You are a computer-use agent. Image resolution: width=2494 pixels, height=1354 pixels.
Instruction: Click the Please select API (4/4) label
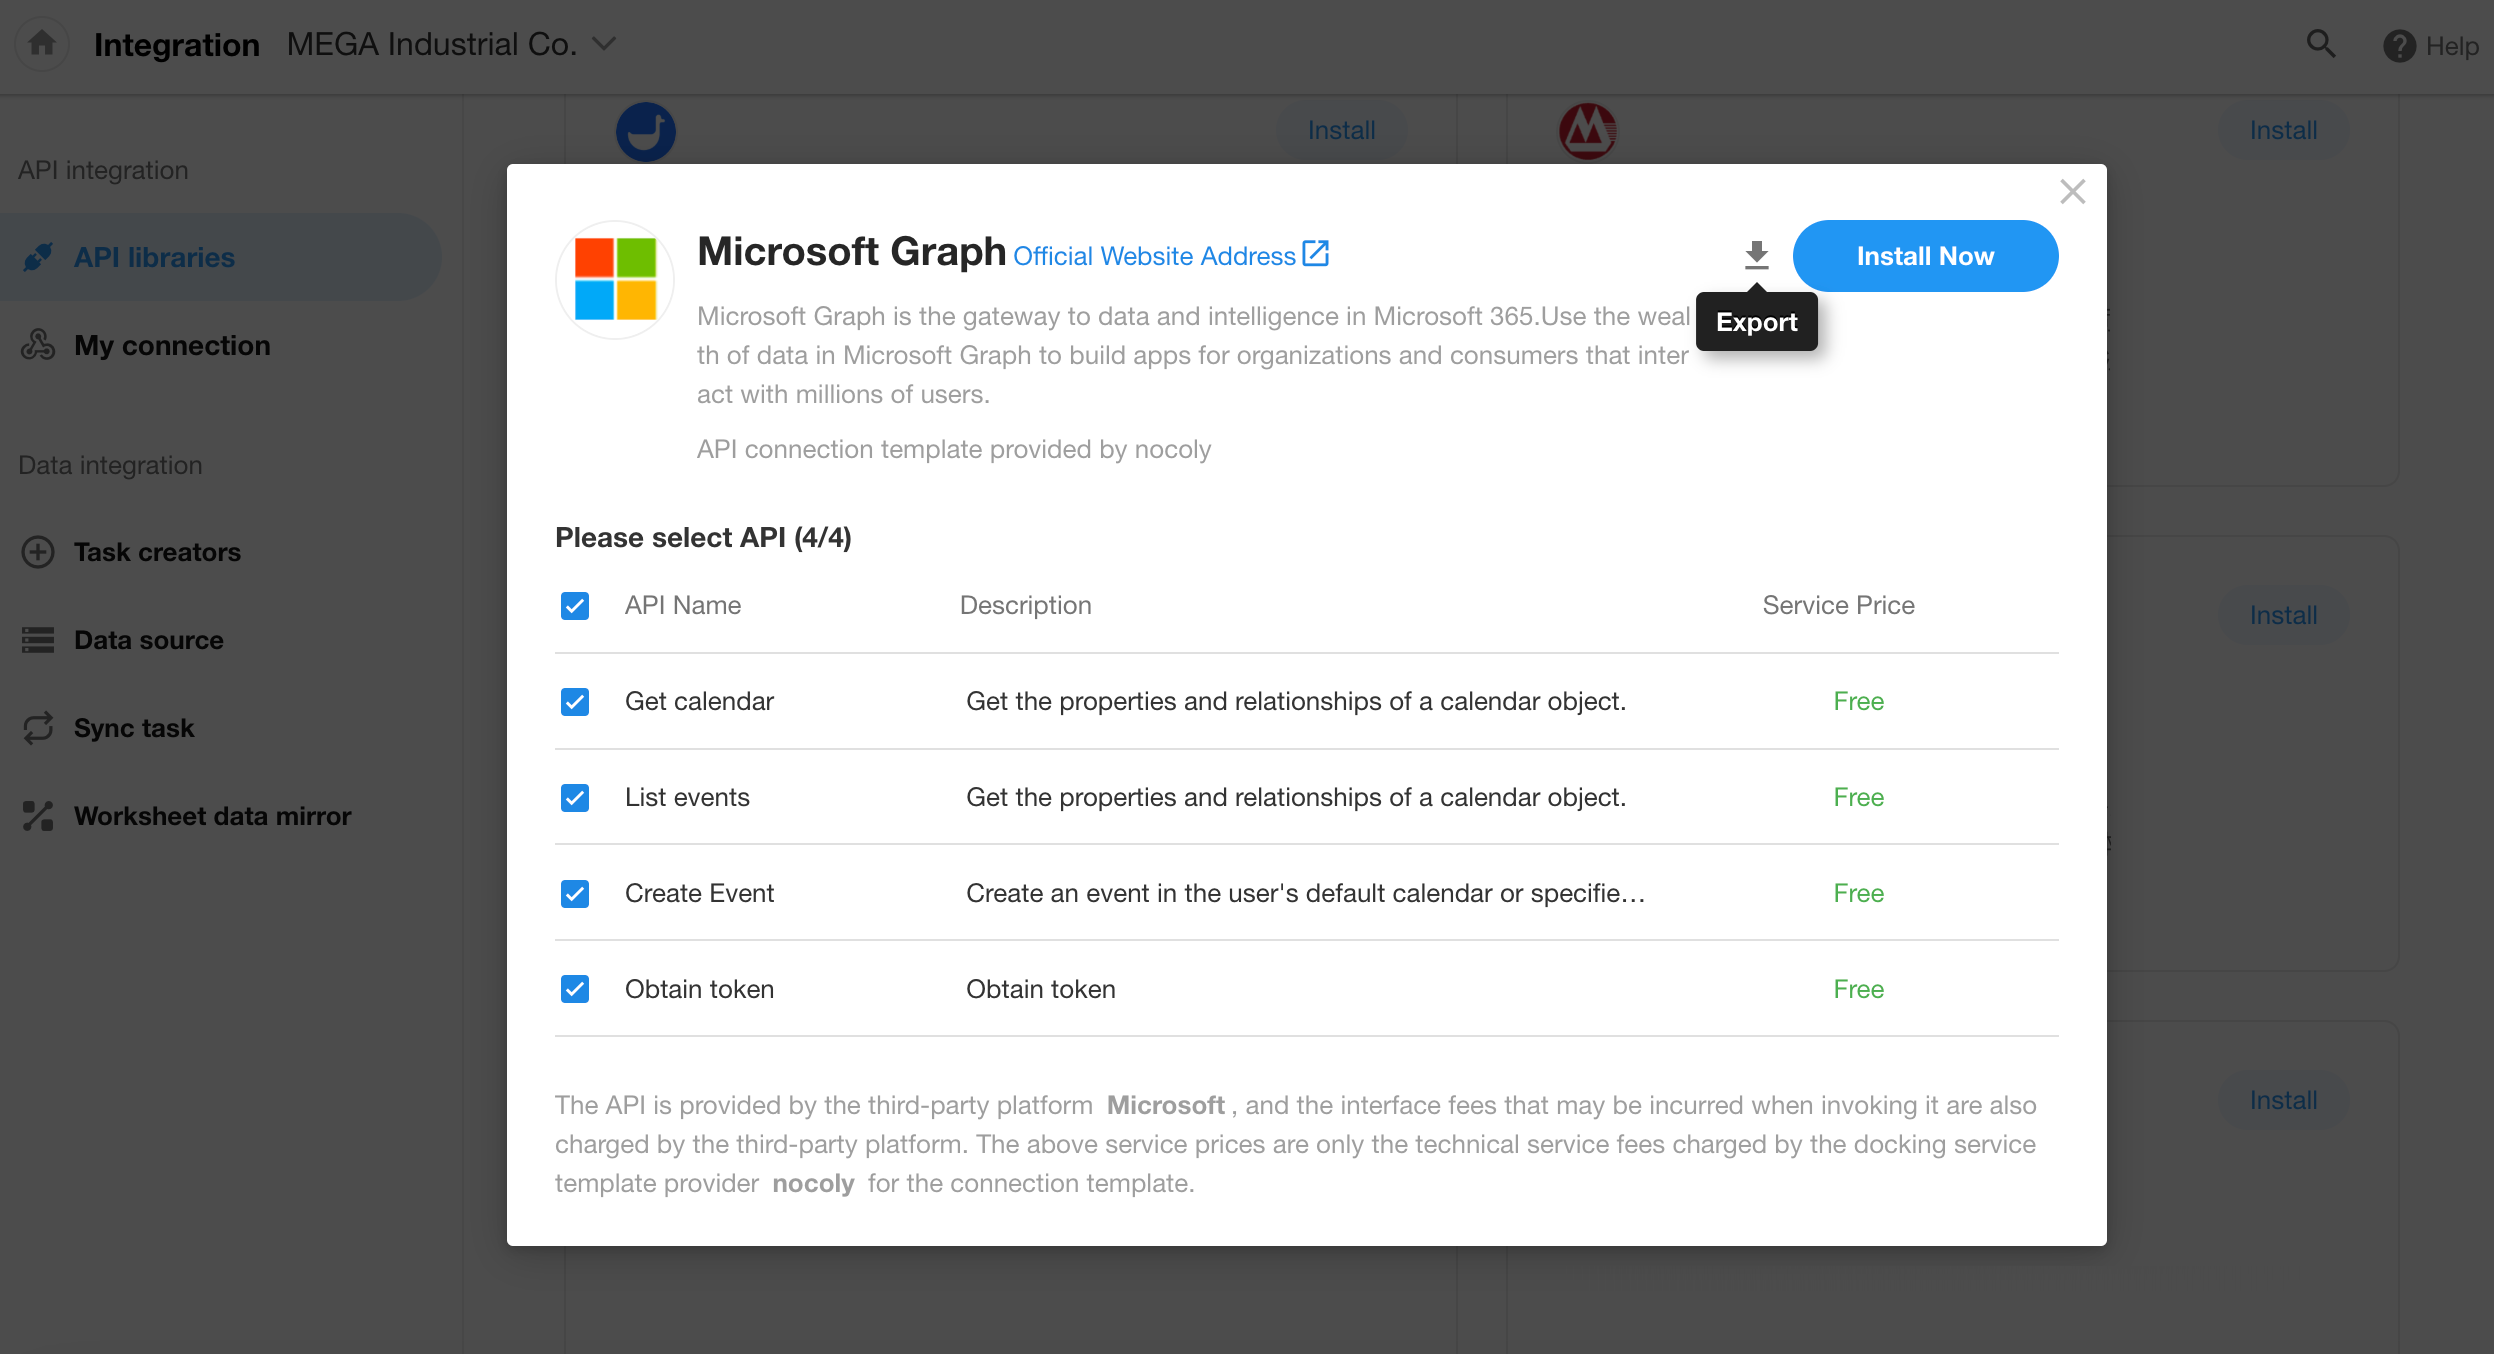[x=703, y=537]
